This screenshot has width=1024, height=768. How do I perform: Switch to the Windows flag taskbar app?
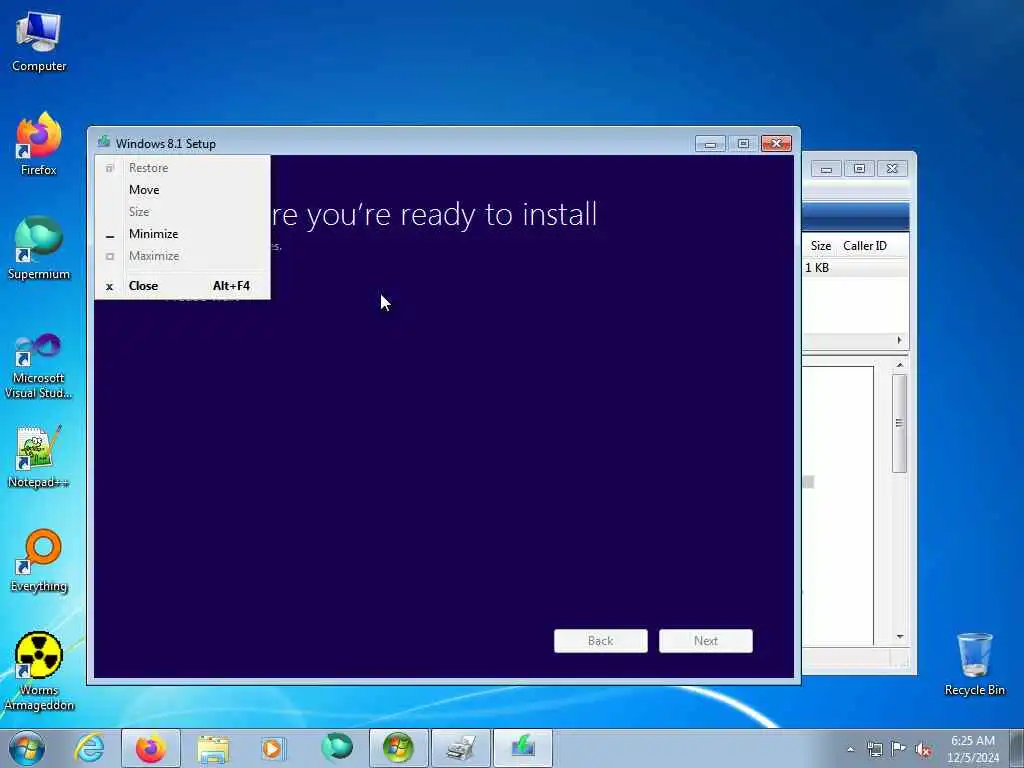coord(398,748)
